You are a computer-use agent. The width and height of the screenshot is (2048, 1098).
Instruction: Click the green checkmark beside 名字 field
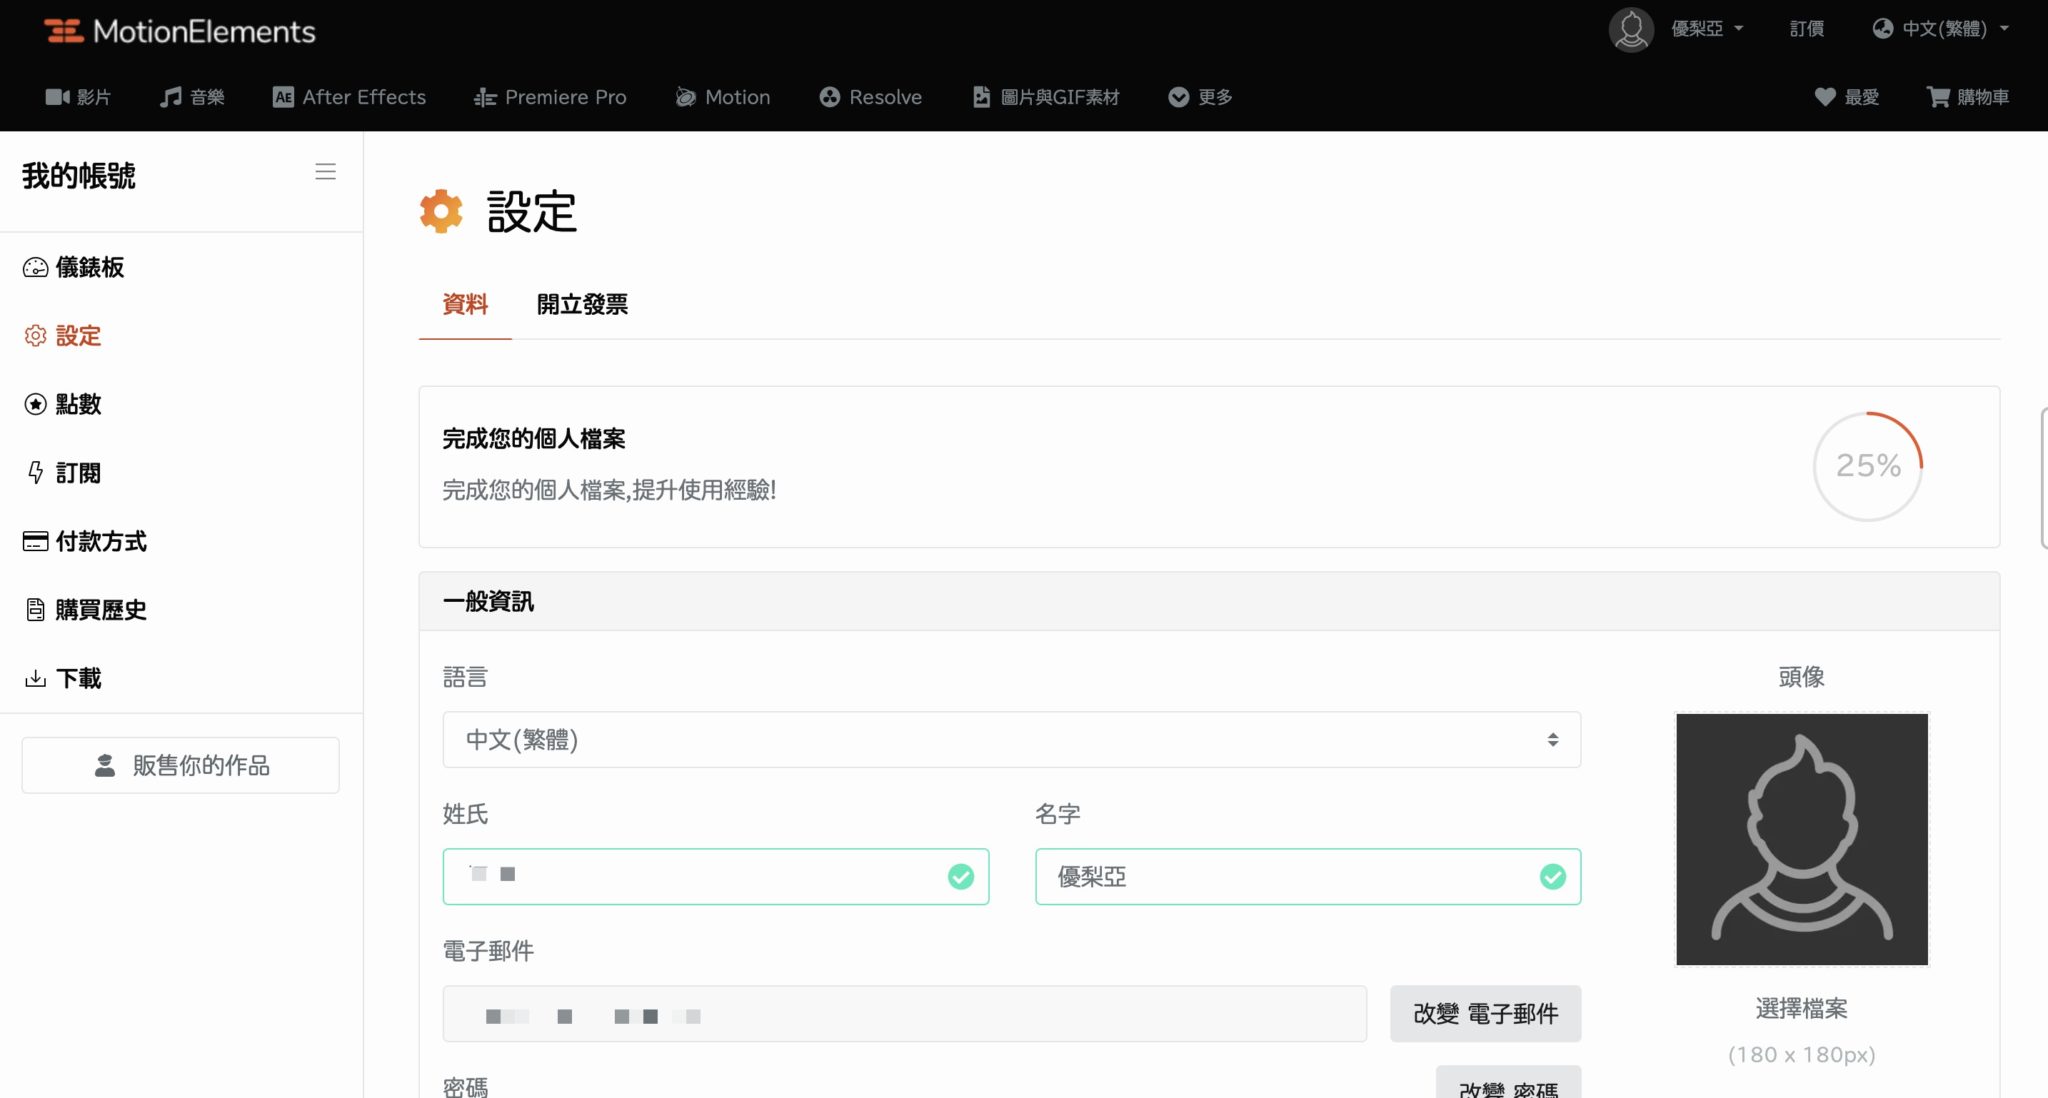[x=1551, y=879]
